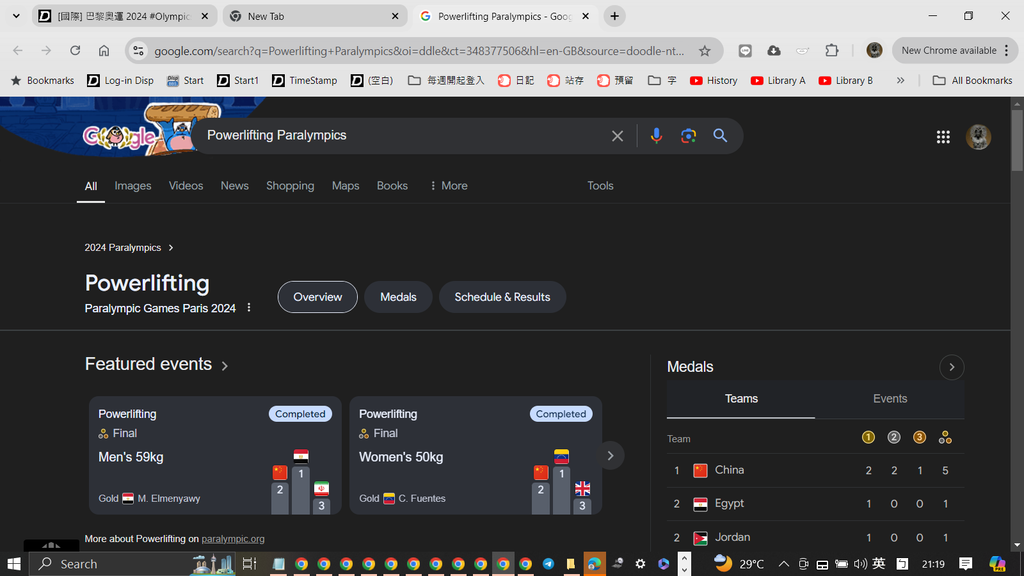
Task: Click the voice search microphone icon
Action: pyautogui.click(x=656, y=136)
